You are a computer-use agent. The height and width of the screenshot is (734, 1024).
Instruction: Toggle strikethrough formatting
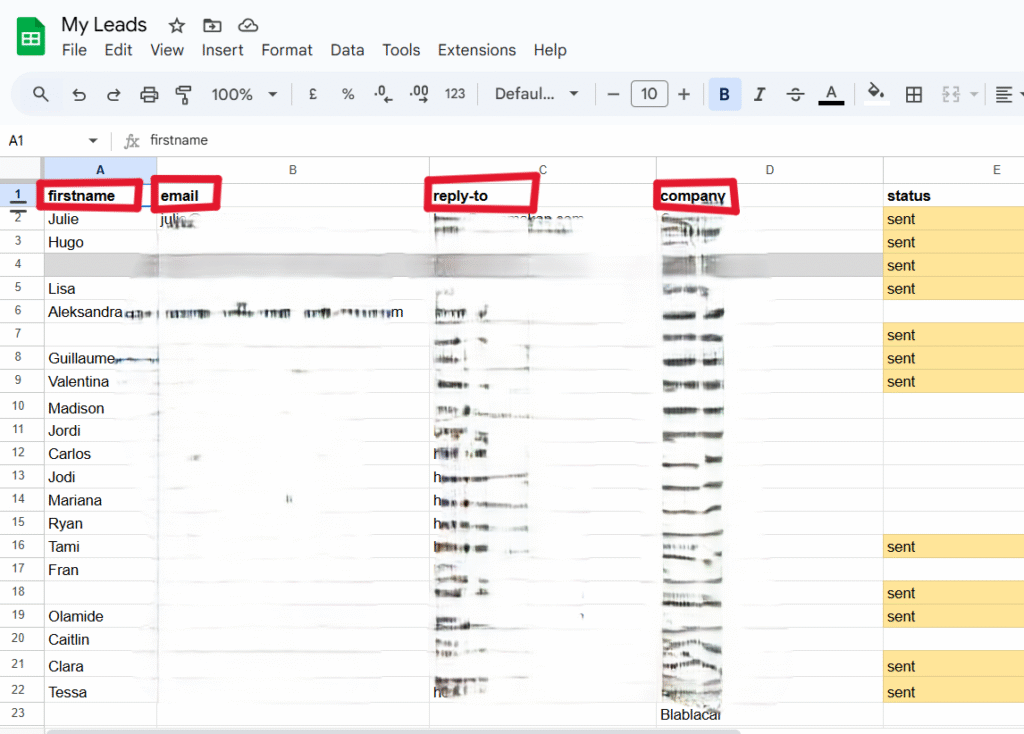point(794,93)
